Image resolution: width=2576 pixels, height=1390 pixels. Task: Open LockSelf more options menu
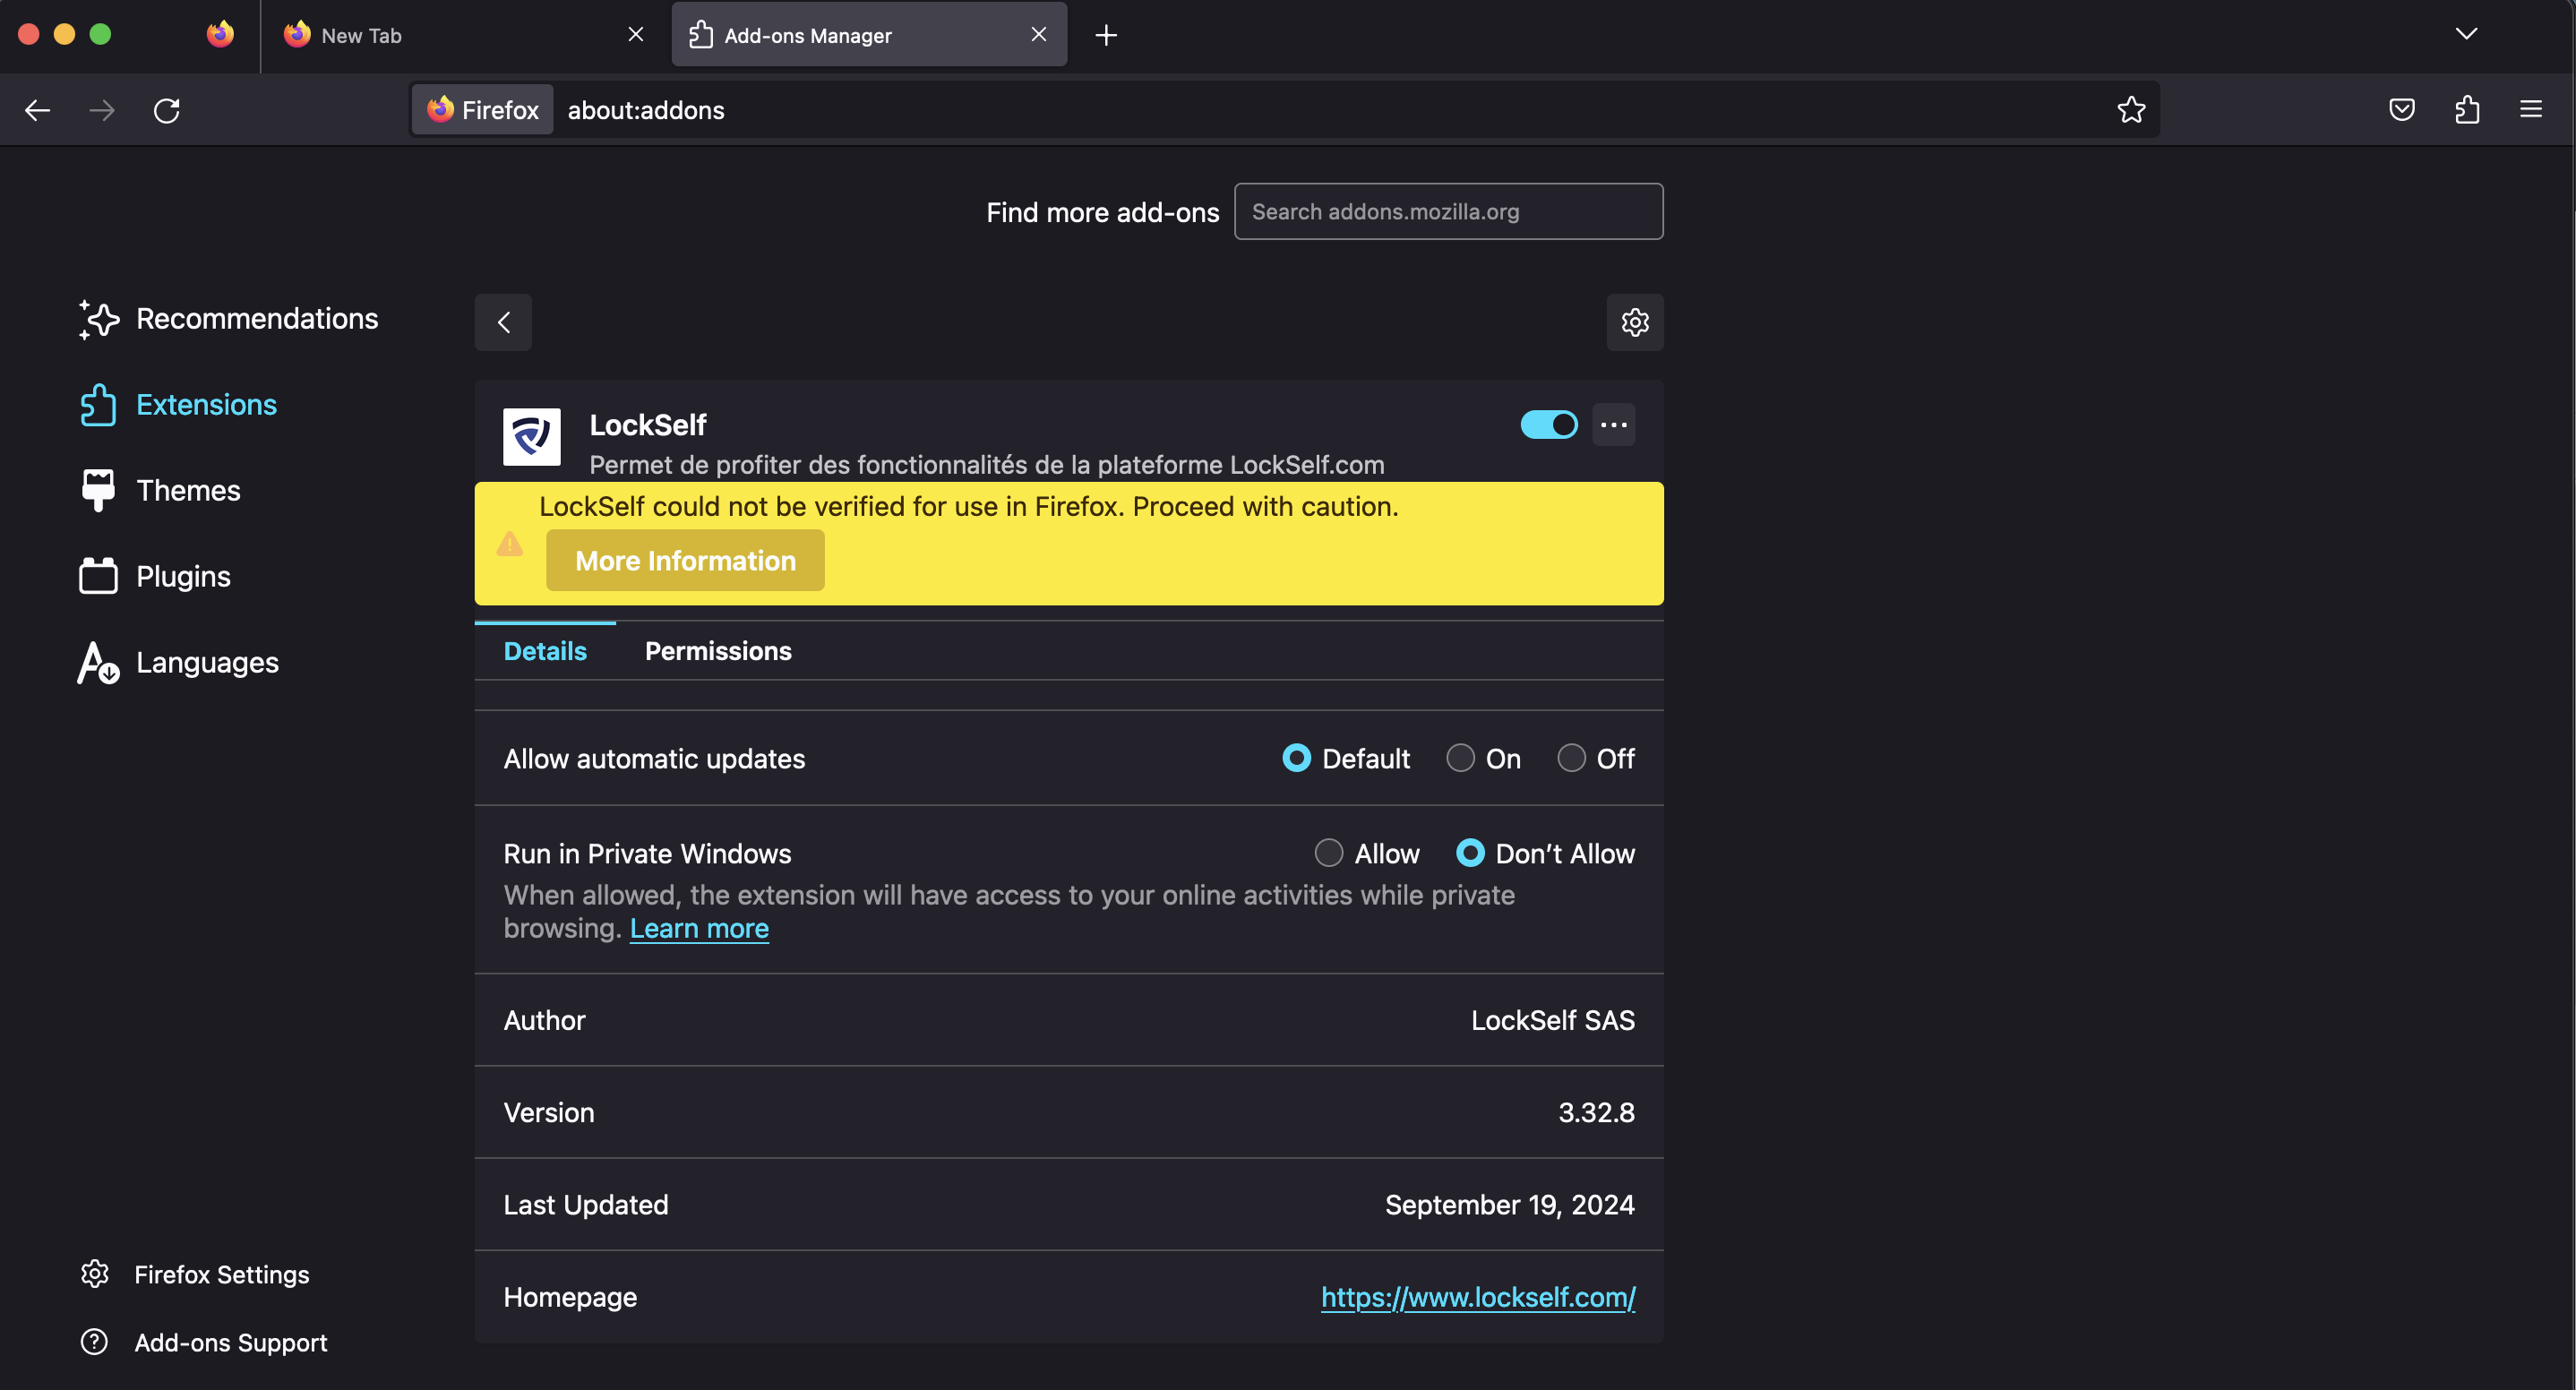(x=1614, y=425)
